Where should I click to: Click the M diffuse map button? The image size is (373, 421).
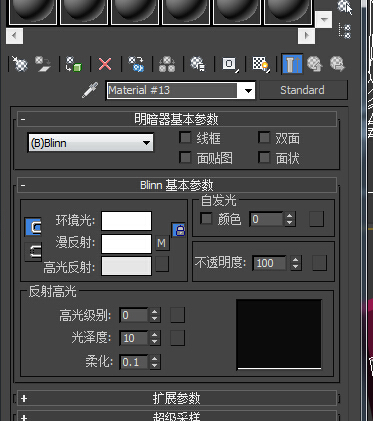pyautogui.click(x=162, y=243)
